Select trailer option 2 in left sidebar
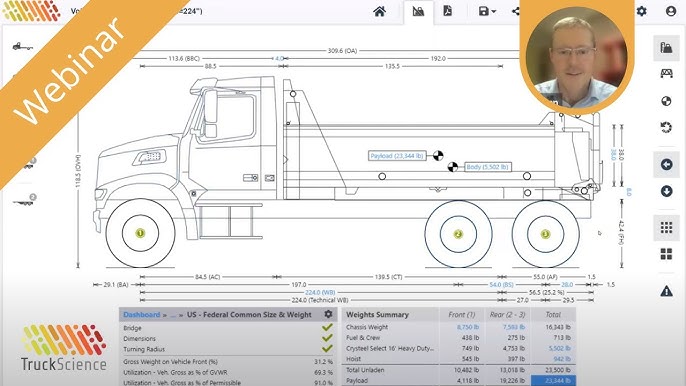 click(x=25, y=200)
